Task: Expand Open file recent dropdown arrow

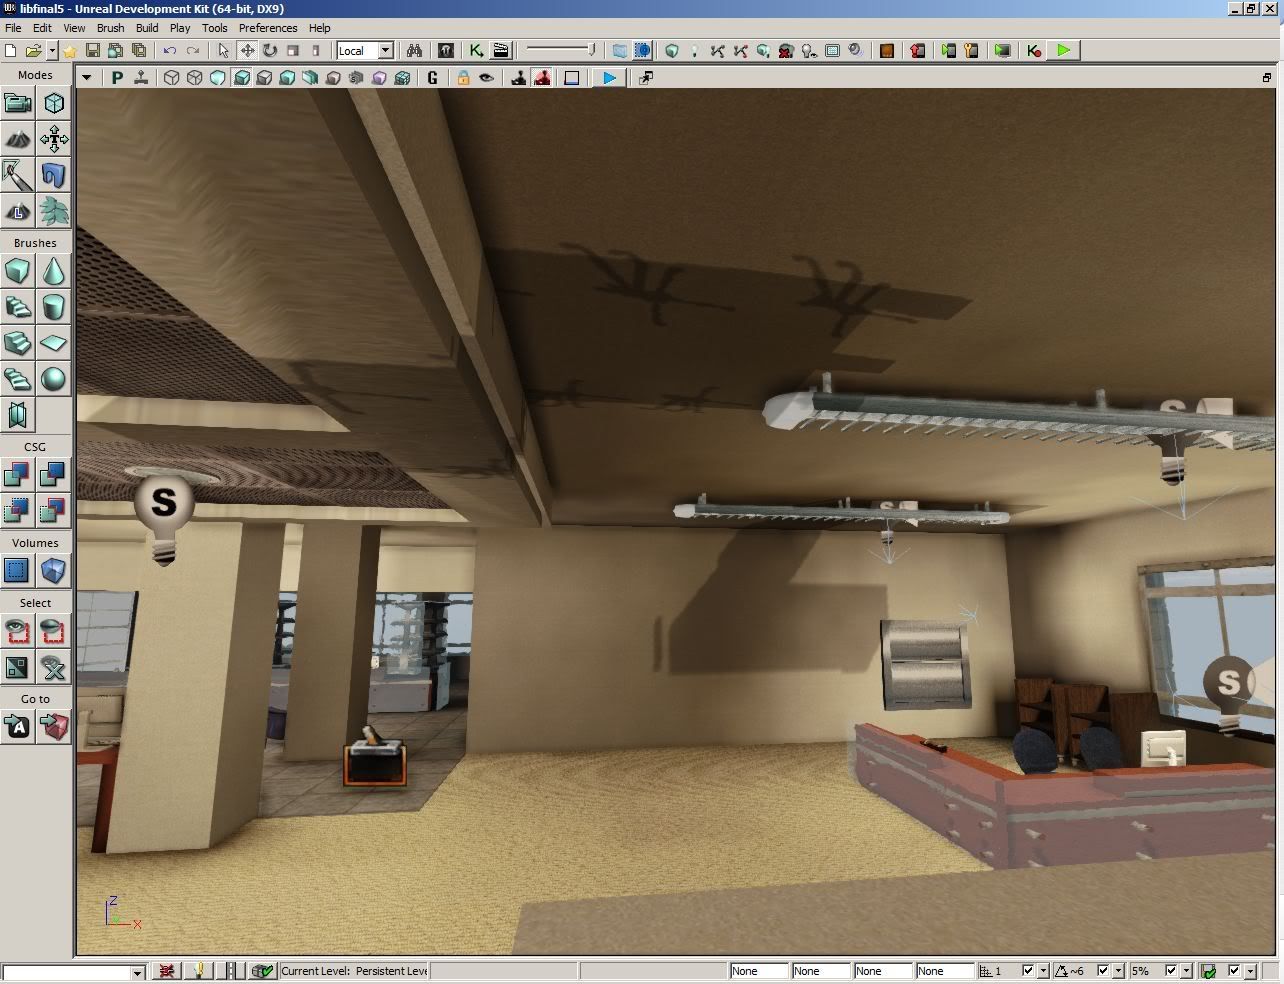Action: coord(50,50)
